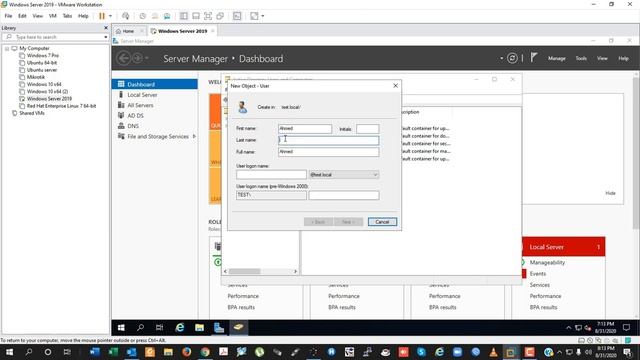Click Server Manager back arrow button
Image resolution: width=640 pixels, height=360 pixels.
(124, 58)
